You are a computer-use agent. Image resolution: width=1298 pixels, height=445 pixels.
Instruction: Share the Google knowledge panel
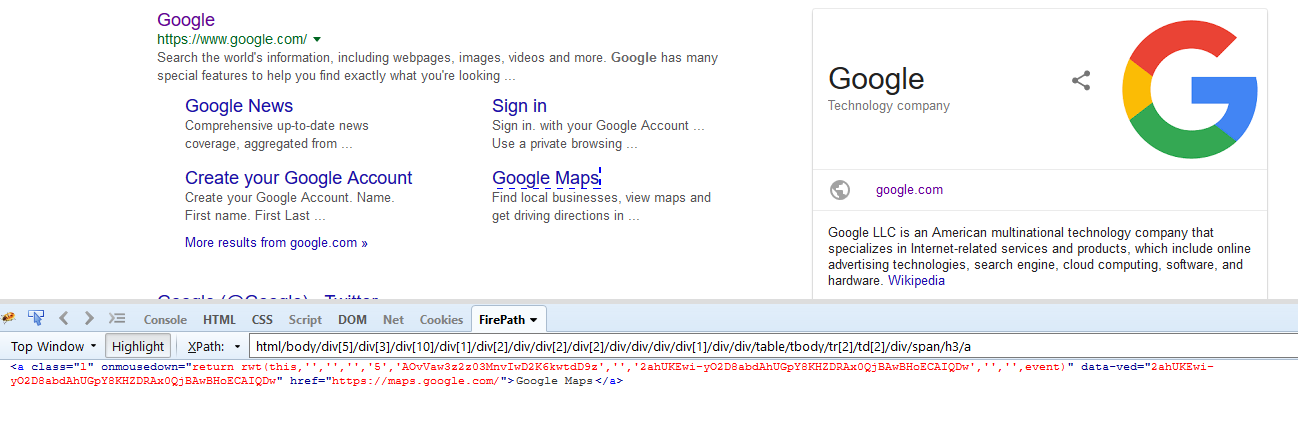(x=1081, y=81)
